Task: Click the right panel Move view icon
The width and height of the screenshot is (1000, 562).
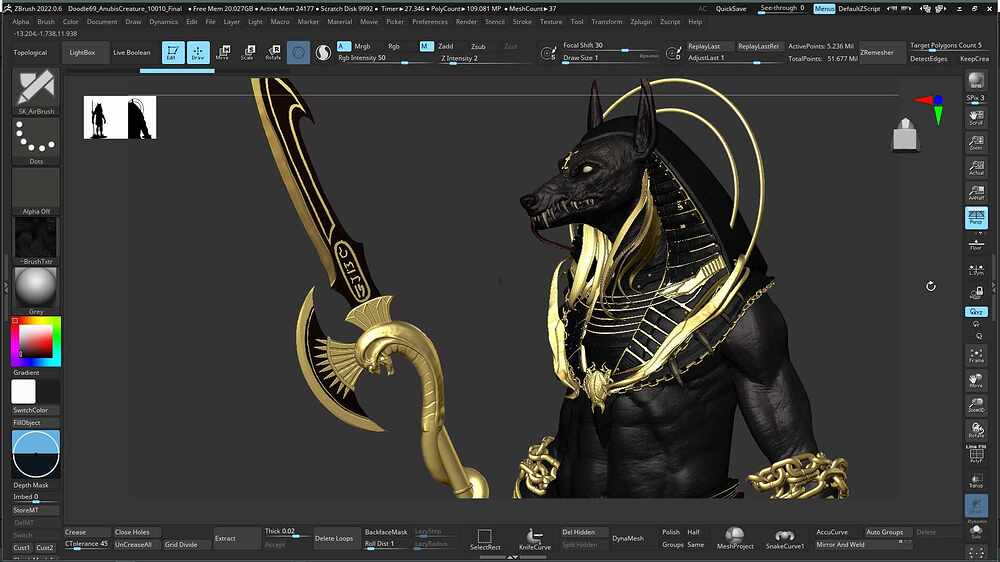Action: click(x=976, y=380)
